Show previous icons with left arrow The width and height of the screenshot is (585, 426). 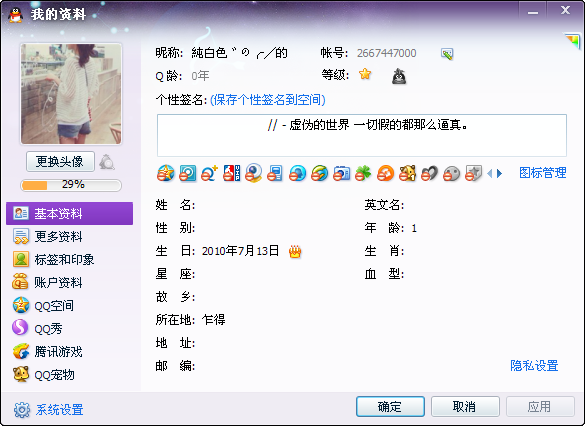point(490,173)
